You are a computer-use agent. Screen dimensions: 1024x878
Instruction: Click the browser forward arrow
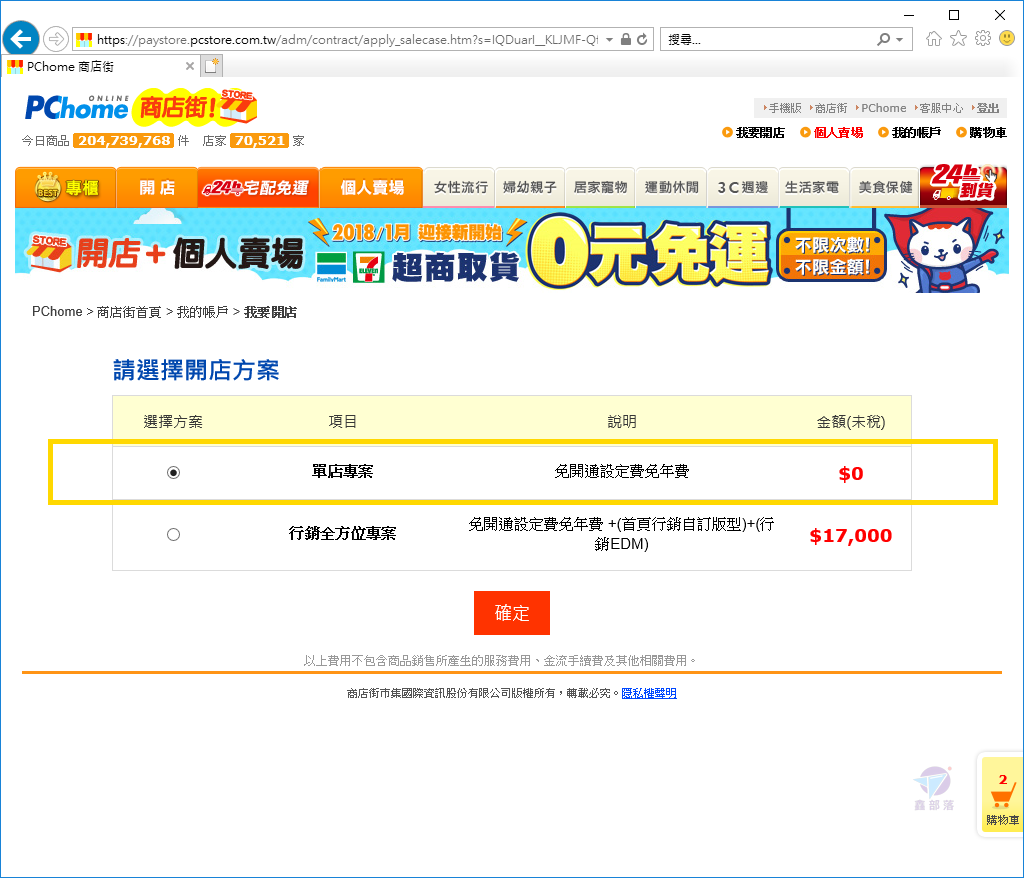point(56,39)
